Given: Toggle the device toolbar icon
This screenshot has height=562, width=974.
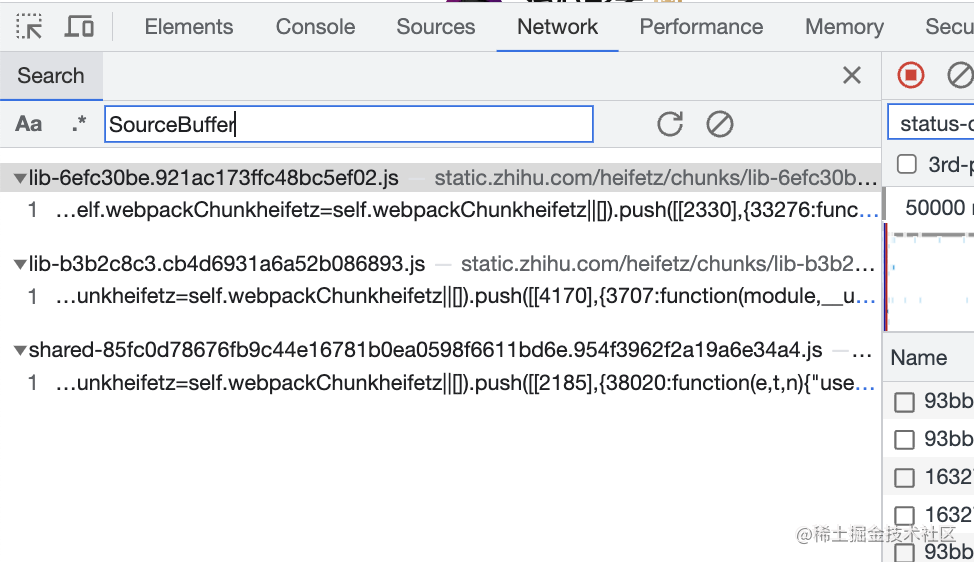Looking at the screenshot, I should [x=79, y=27].
